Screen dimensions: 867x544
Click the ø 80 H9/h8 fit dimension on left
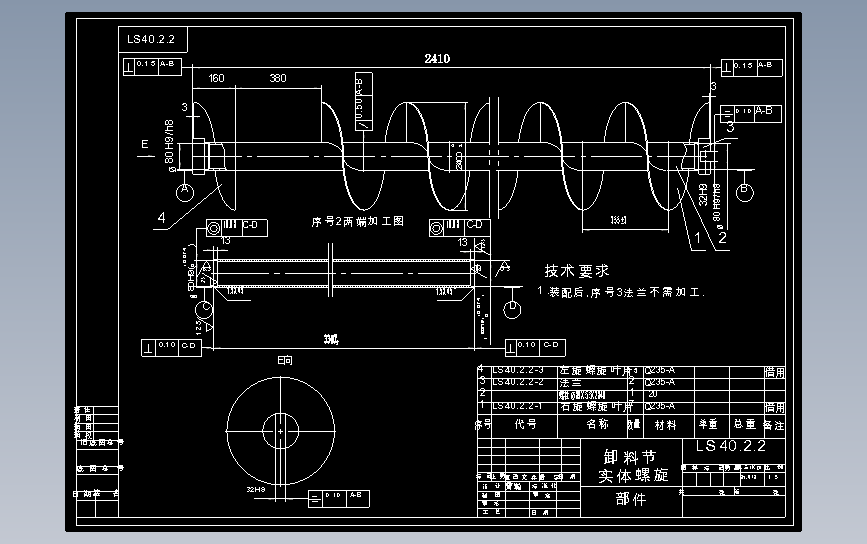pos(169,146)
